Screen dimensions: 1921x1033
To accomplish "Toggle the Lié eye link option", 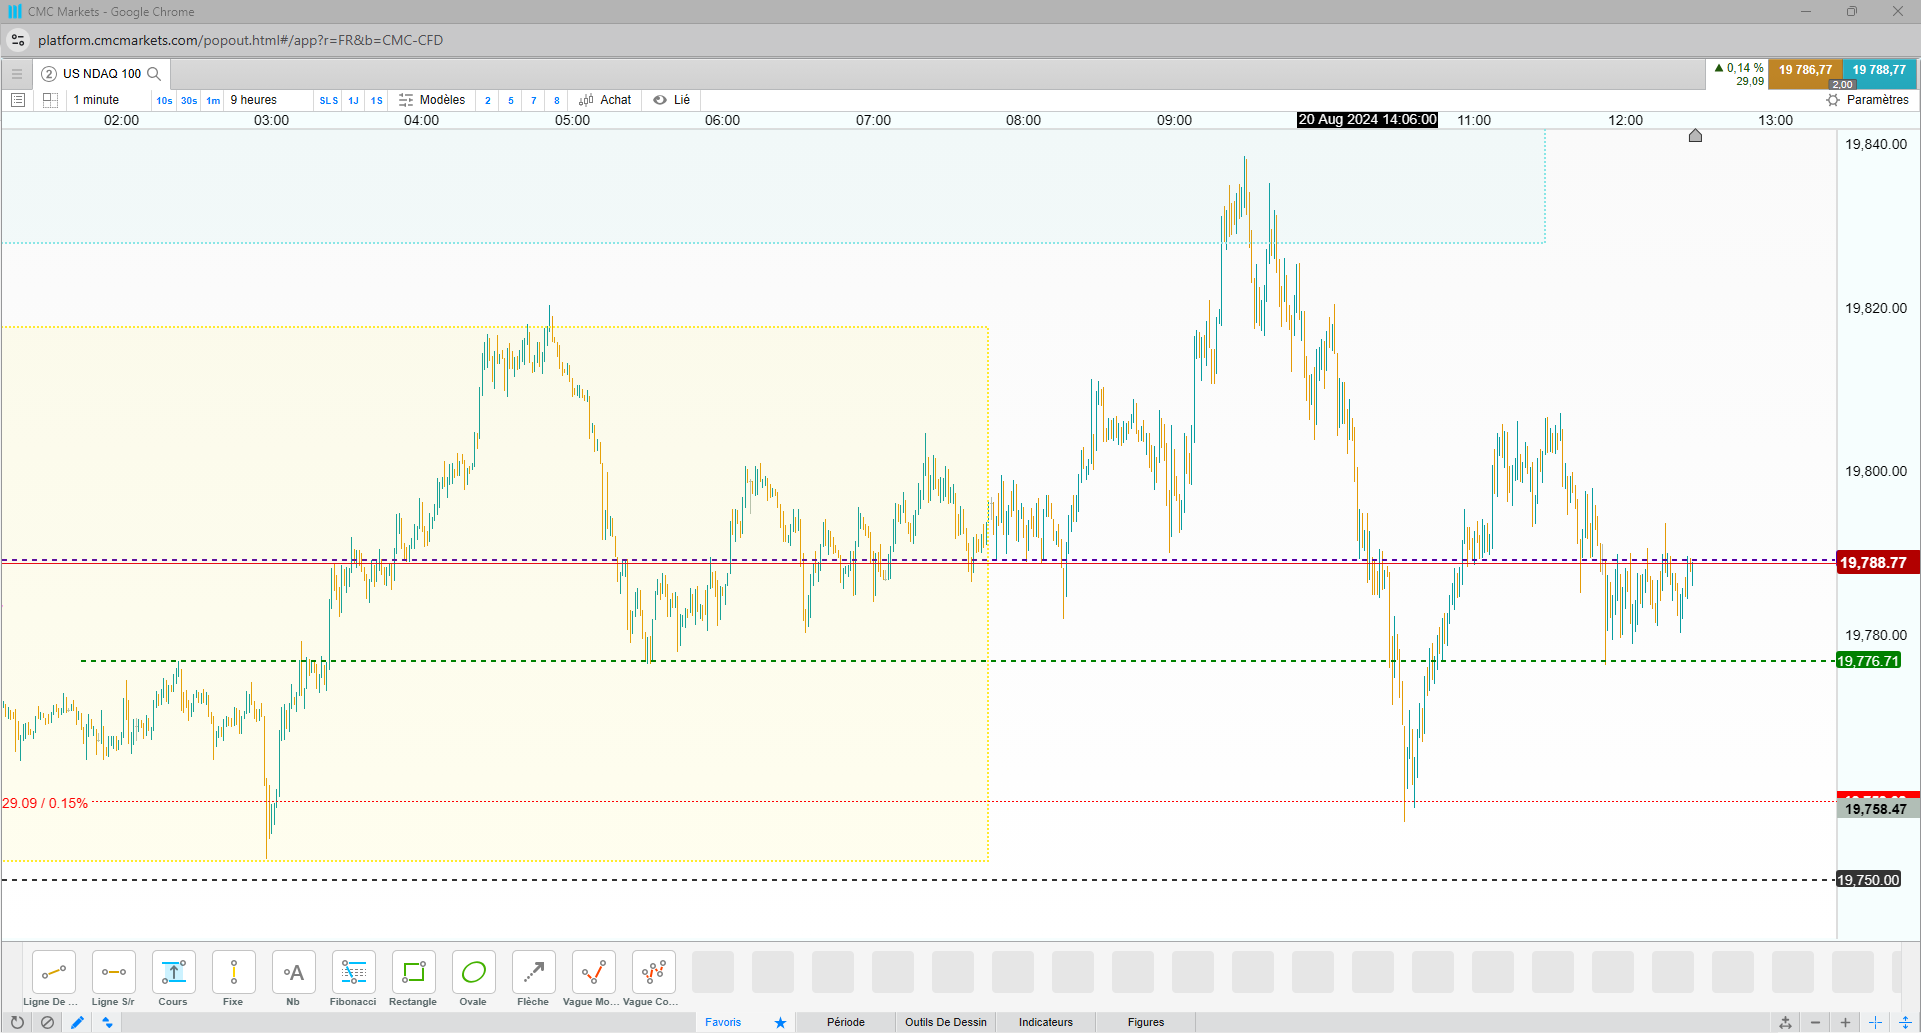I will 672,100.
